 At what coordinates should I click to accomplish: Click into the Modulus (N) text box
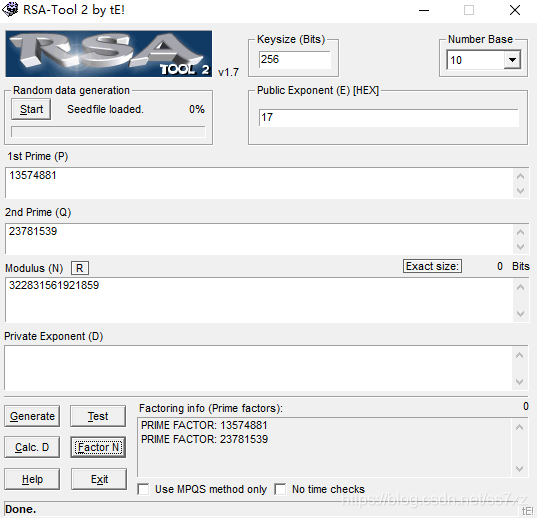coord(259,300)
